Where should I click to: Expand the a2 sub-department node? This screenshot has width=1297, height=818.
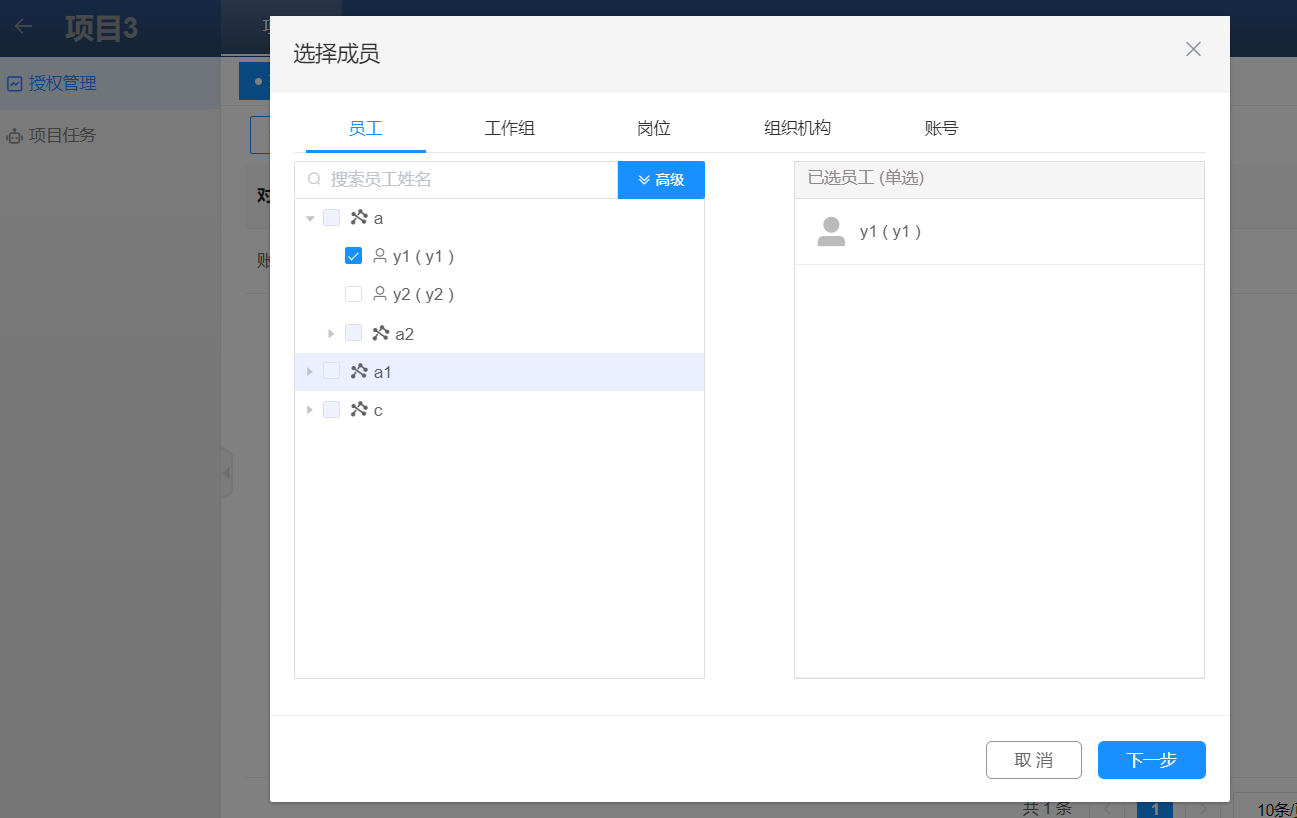(x=331, y=333)
